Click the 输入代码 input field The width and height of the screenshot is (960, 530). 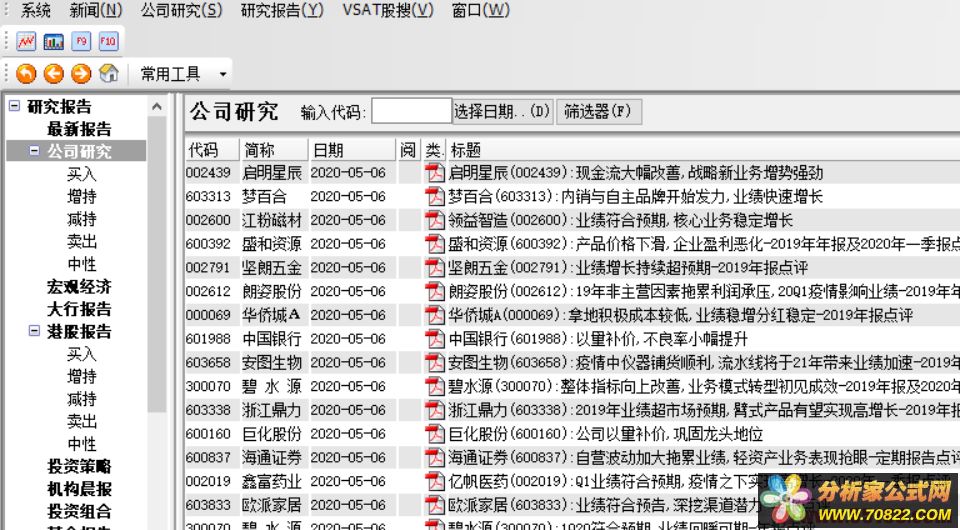[x=411, y=111]
